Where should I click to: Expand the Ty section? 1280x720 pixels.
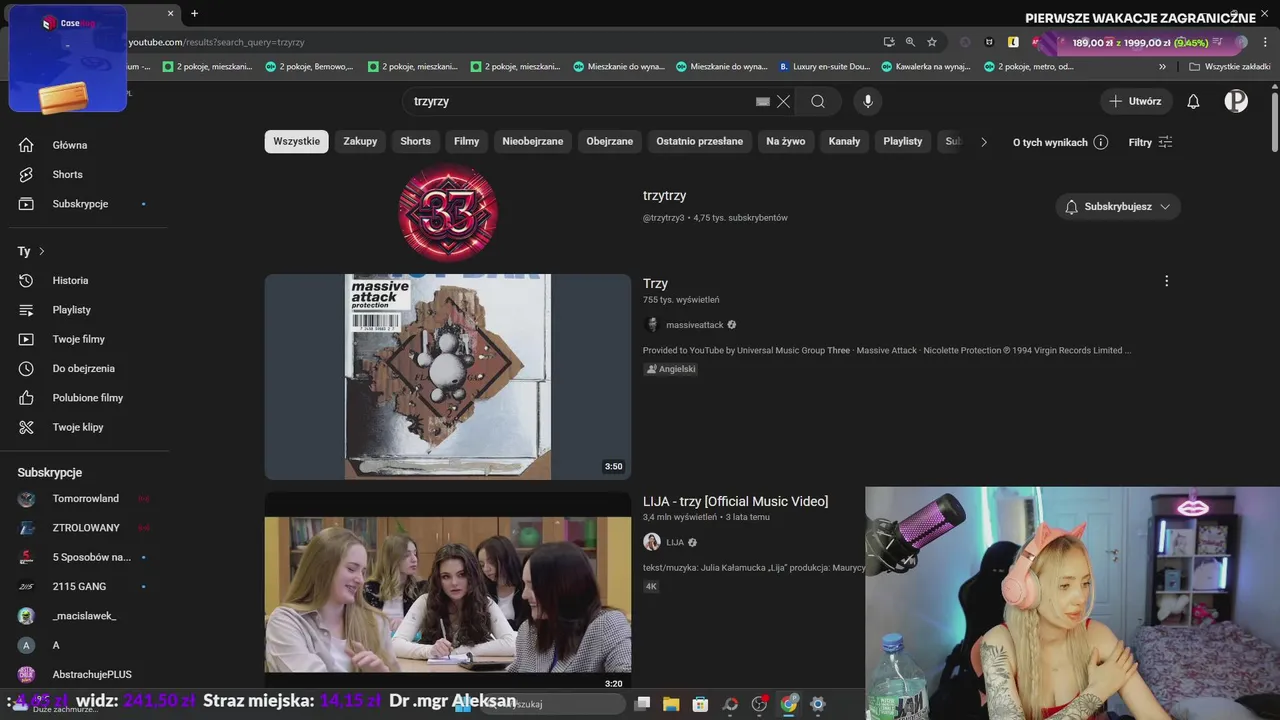pos(31,251)
